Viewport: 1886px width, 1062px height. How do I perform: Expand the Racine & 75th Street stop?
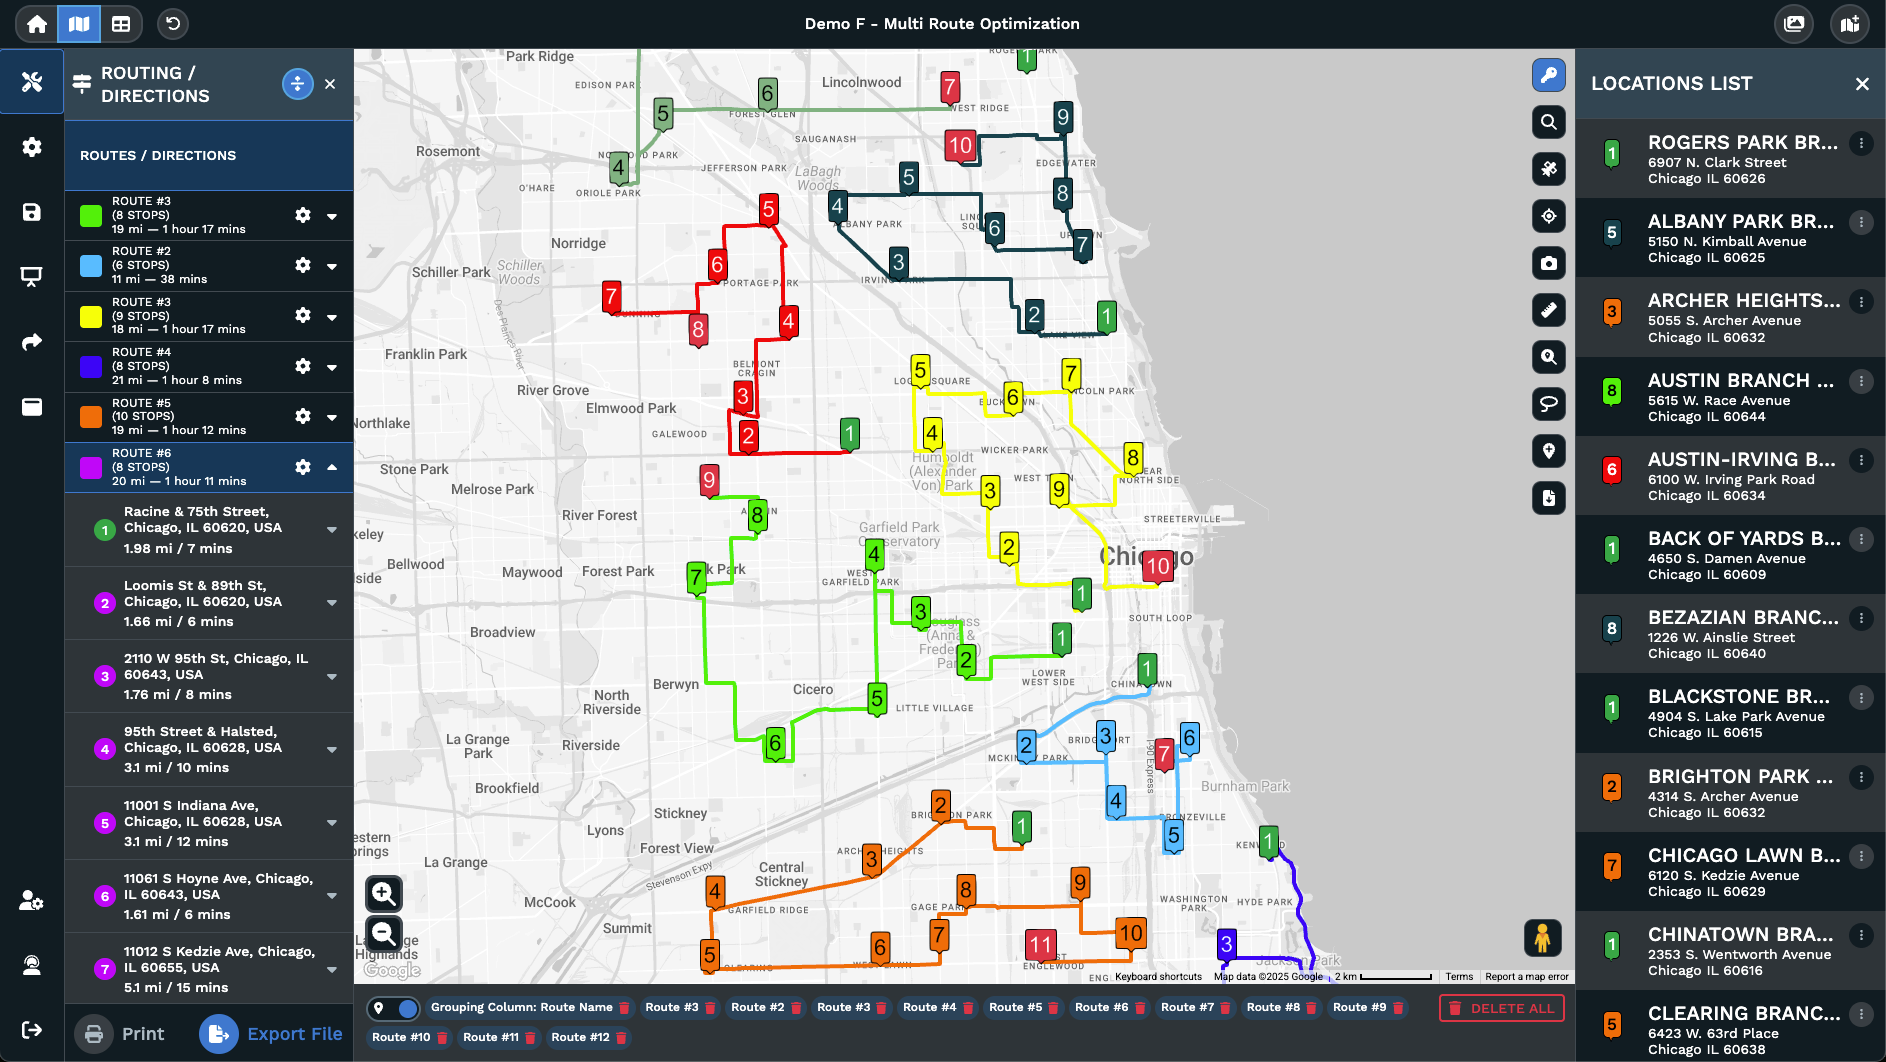332,530
